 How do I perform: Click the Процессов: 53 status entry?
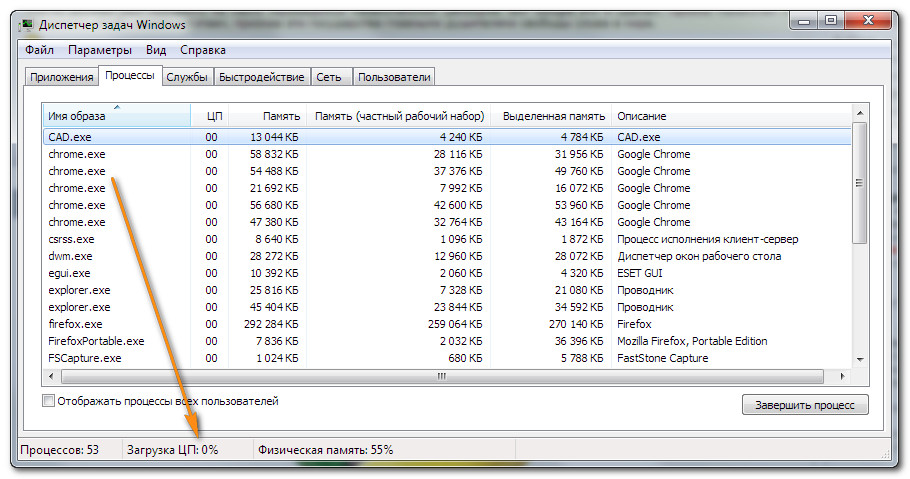coord(60,450)
